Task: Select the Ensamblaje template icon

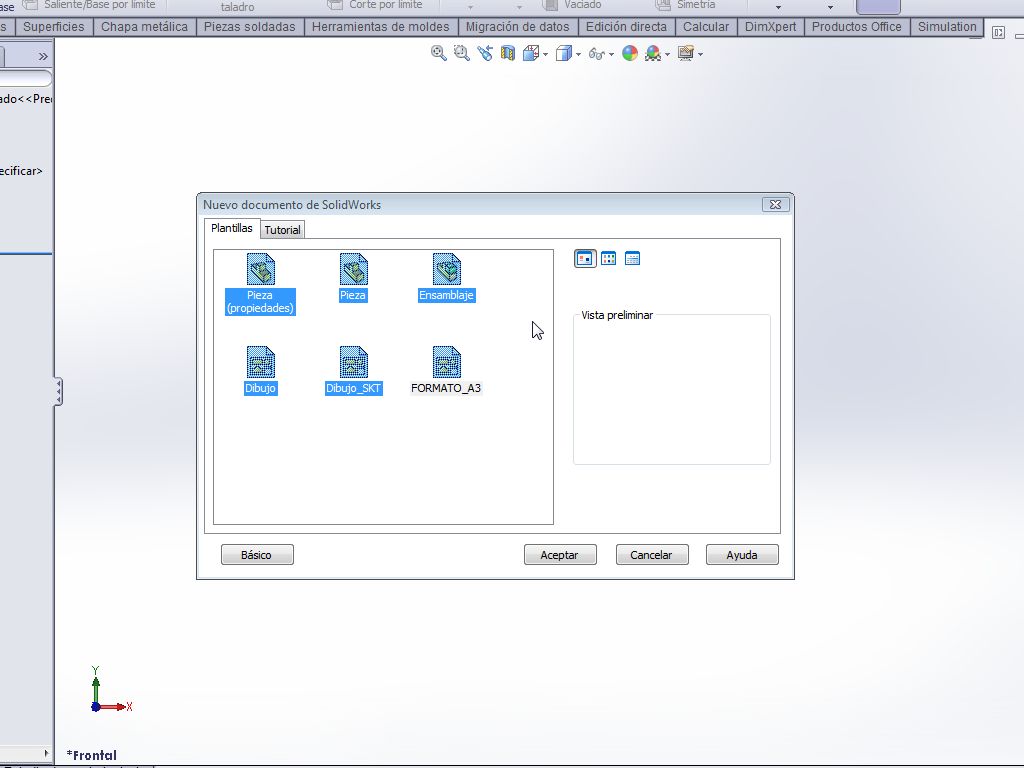Action: (447, 269)
